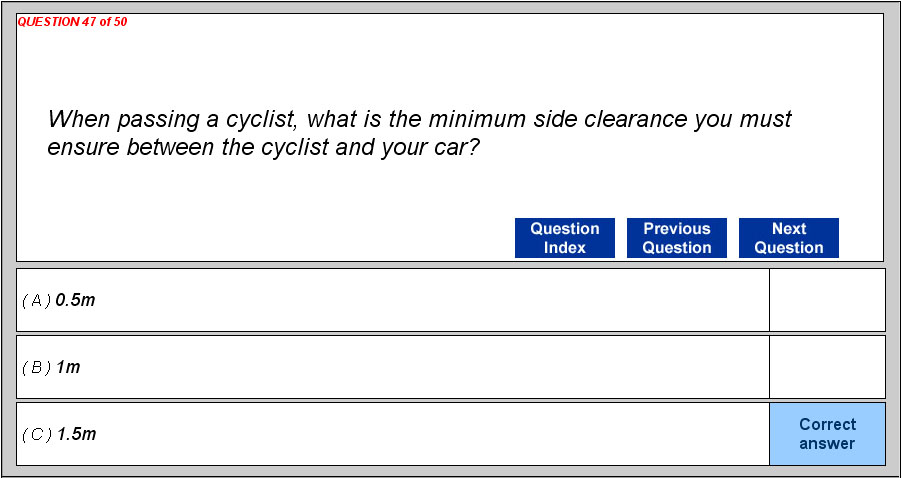The image size is (902, 478).
Task: Click the bold 0.5m answer text
Action: 76,300
